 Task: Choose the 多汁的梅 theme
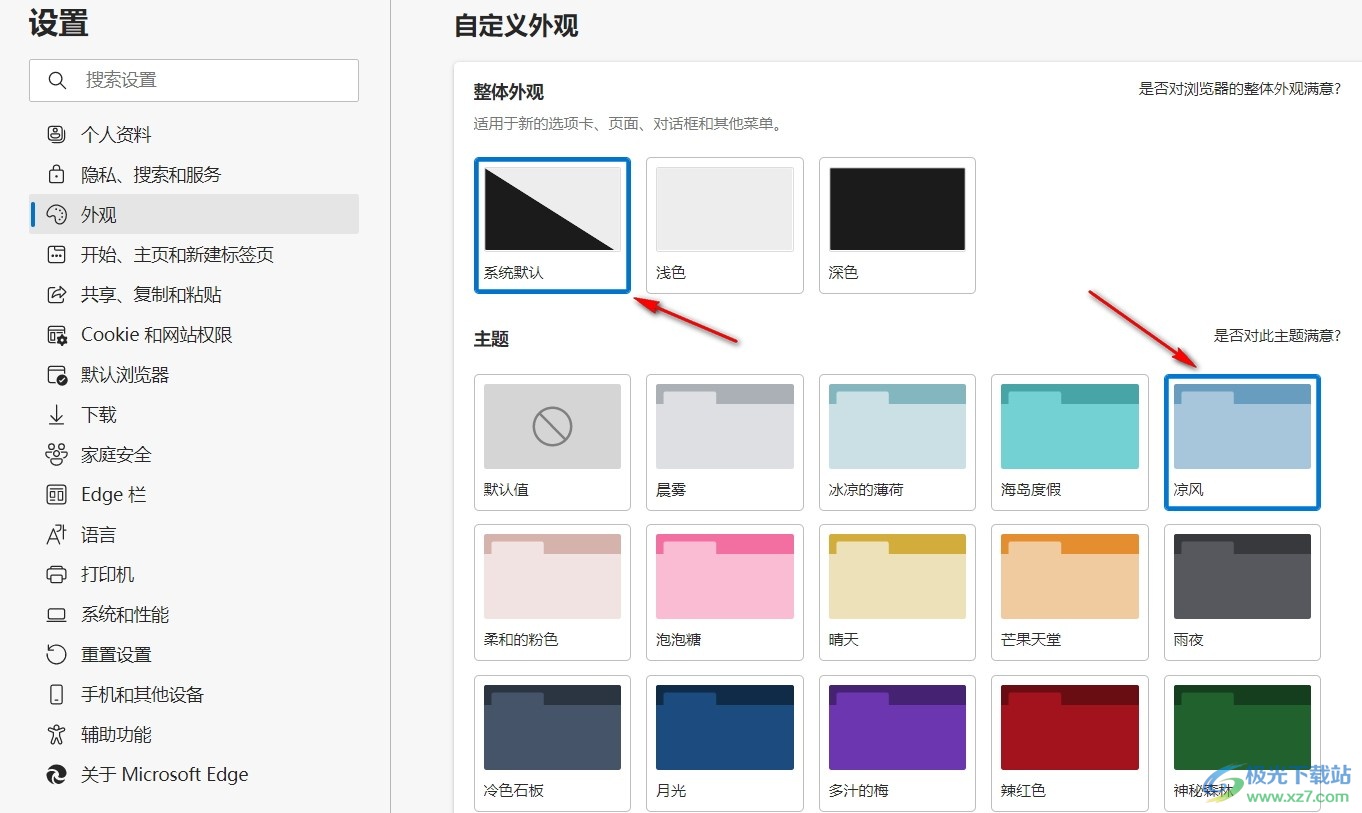click(897, 743)
